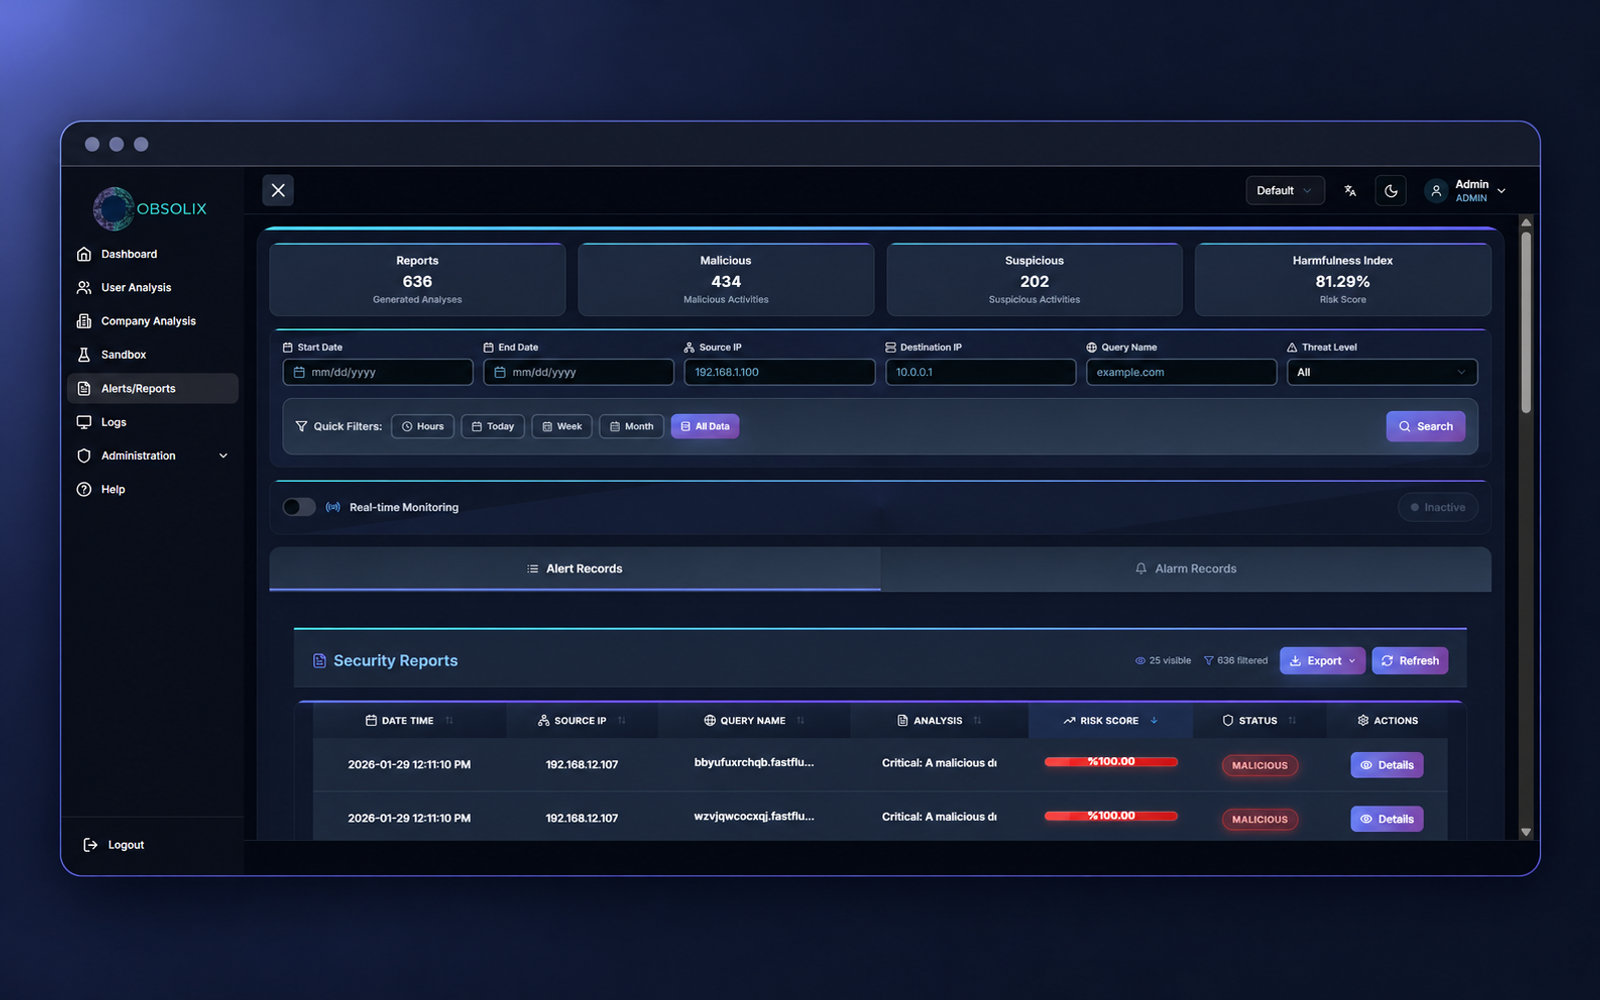The width and height of the screenshot is (1600, 1000).
Task: Click the vertical page scrollbar thumb
Action: 1526,322
